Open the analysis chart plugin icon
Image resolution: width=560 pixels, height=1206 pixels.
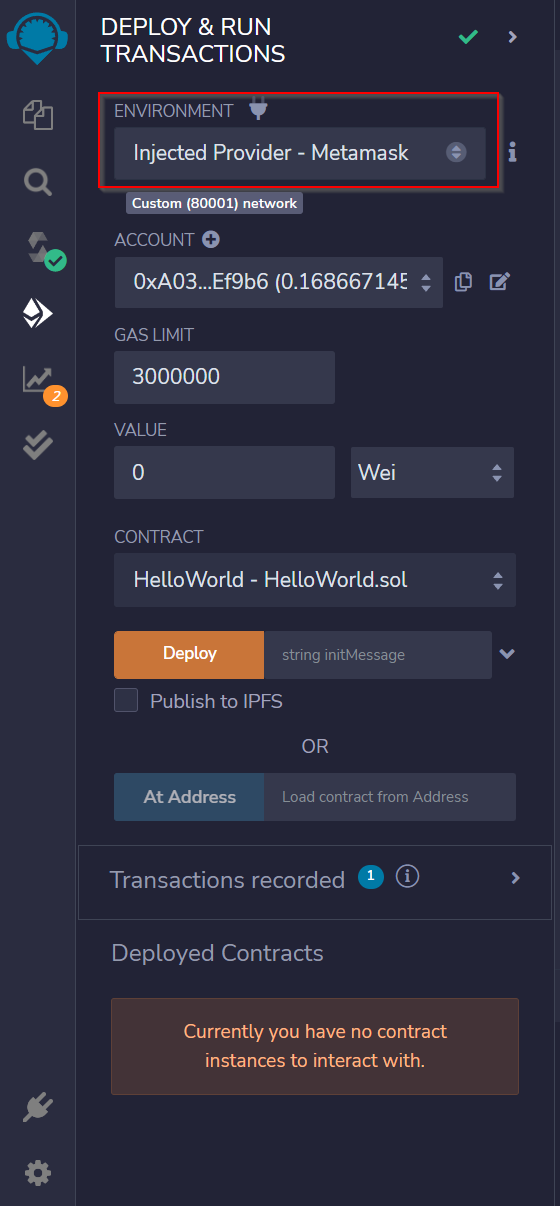pyautogui.click(x=39, y=380)
